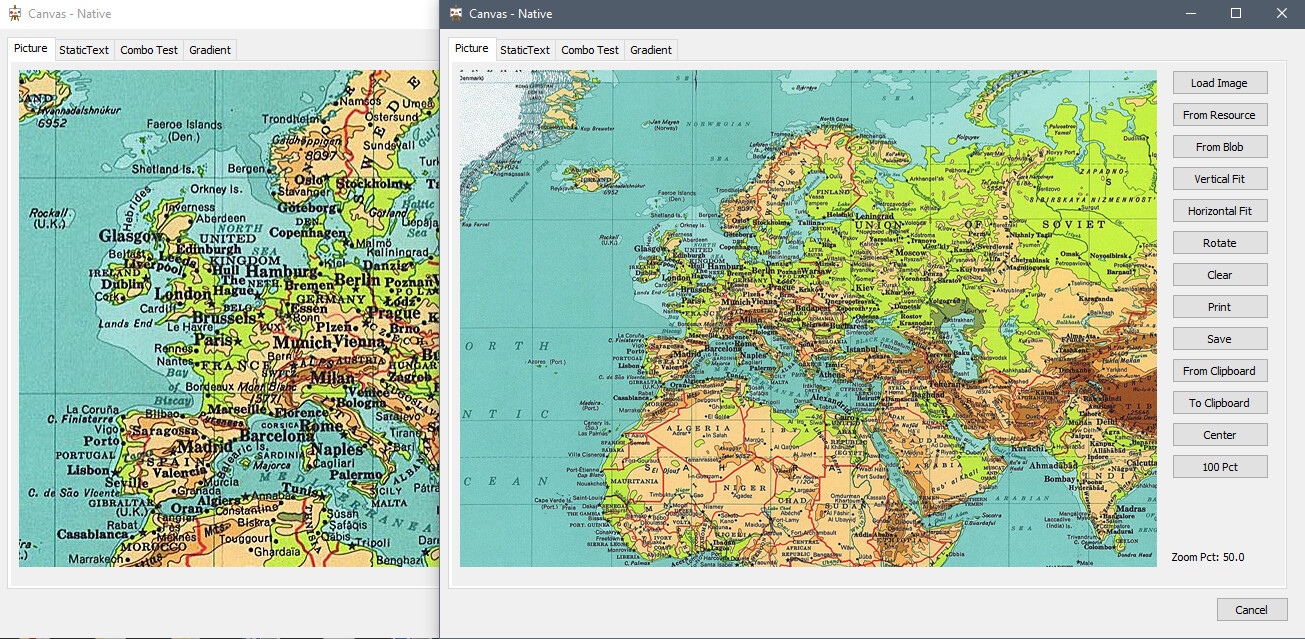
Task: Cancel the Canvas dialog
Action: pyautogui.click(x=1251, y=610)
